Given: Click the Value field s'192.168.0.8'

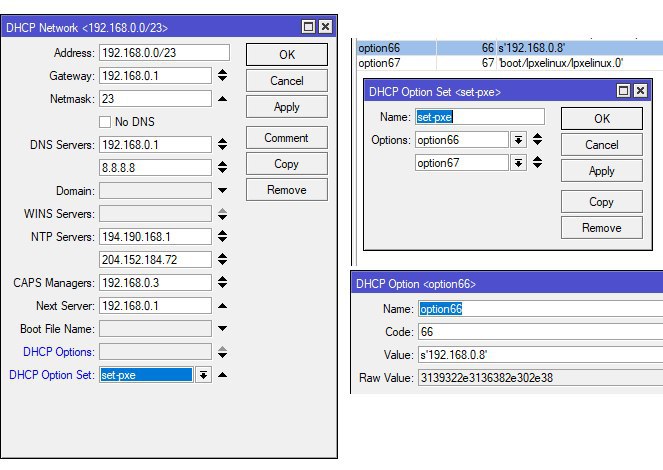Looking at the screenshot, I should [540, 355].
